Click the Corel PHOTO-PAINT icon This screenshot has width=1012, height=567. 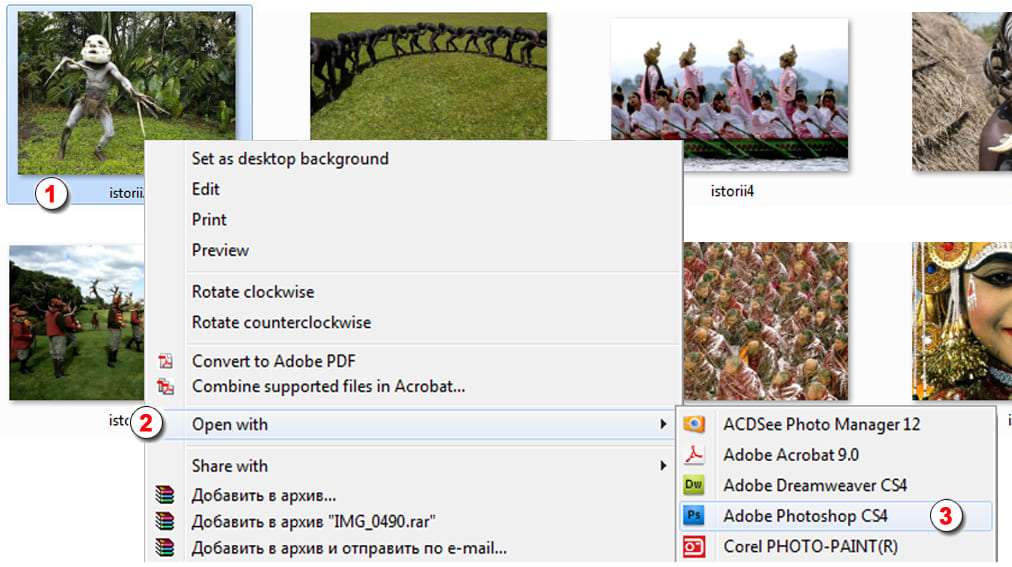click(x=694, y=547)
